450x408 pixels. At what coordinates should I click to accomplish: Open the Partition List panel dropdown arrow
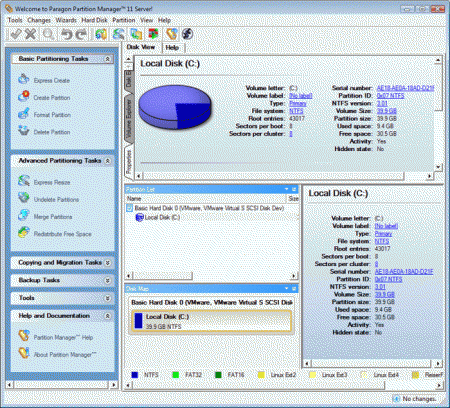(286, 189)
